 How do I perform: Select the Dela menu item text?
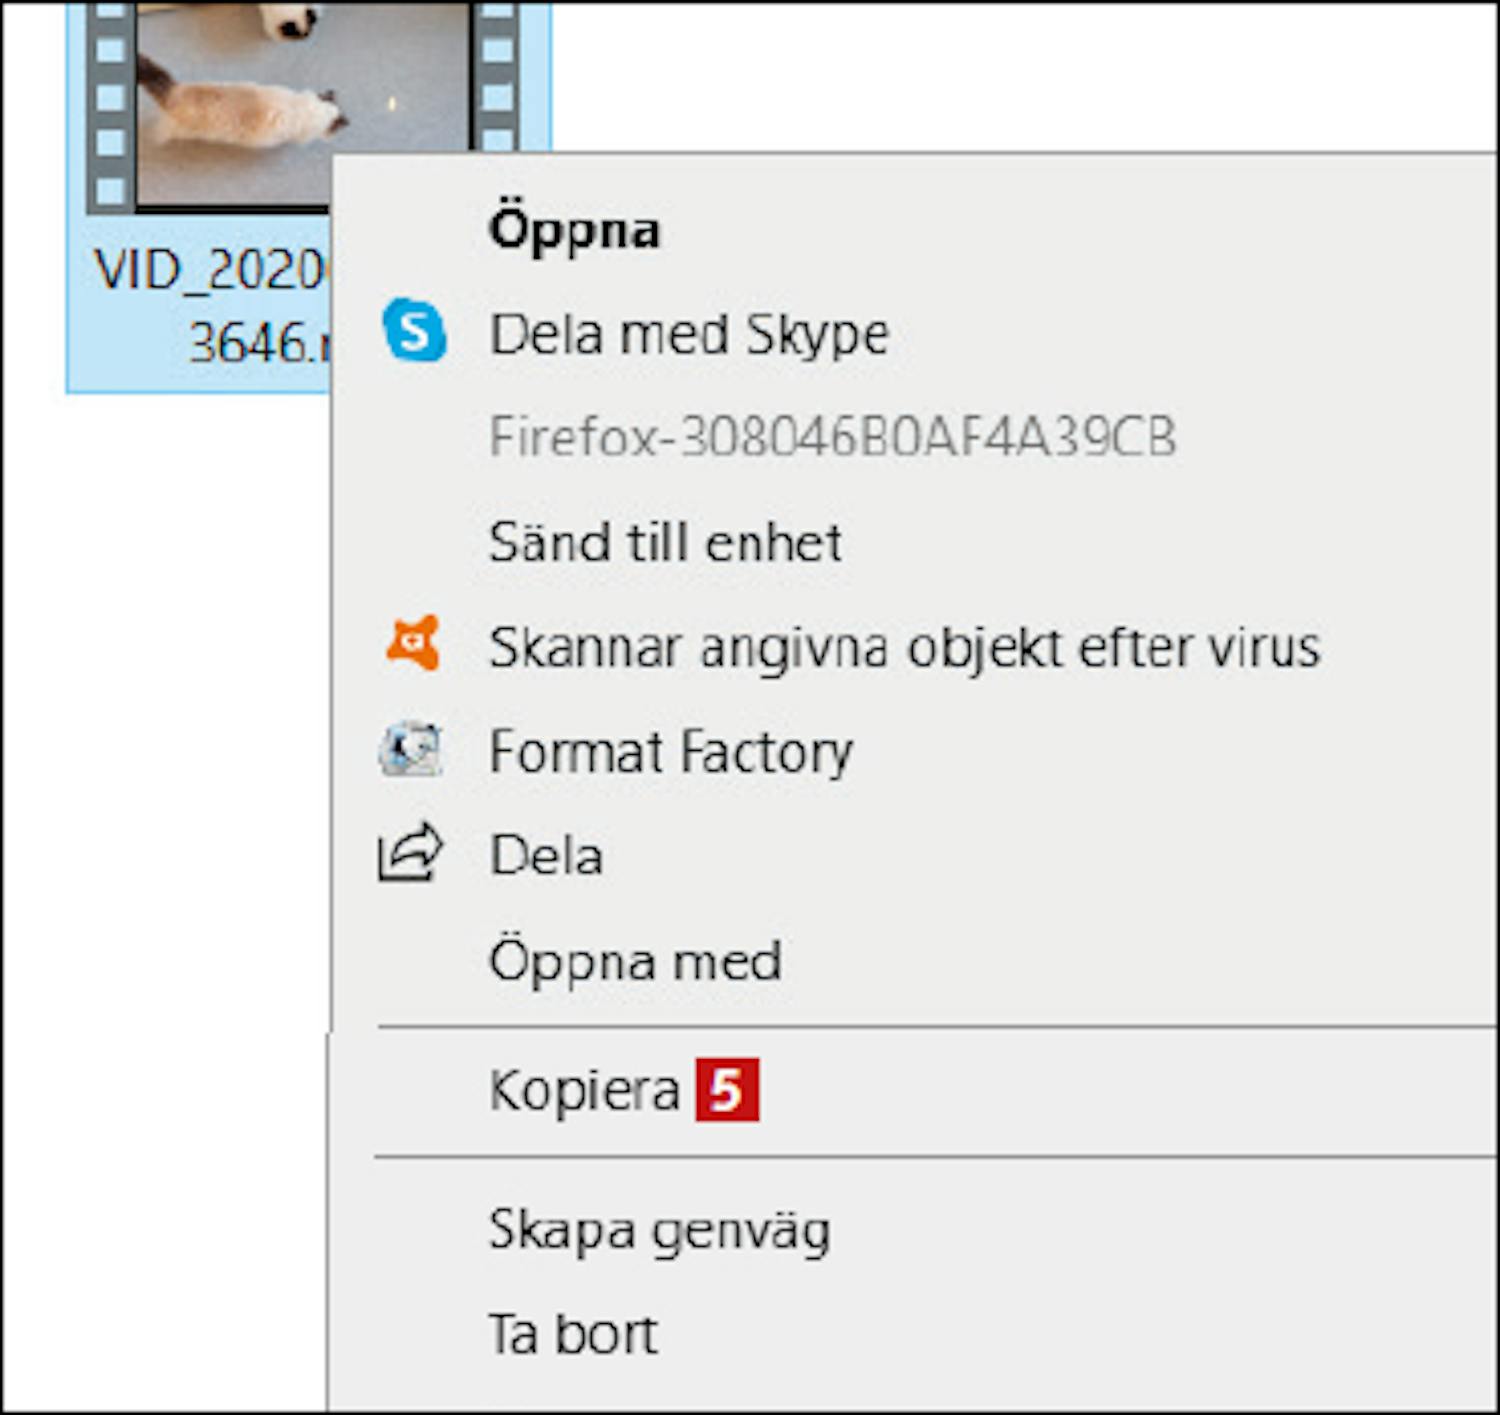(546, 856)
